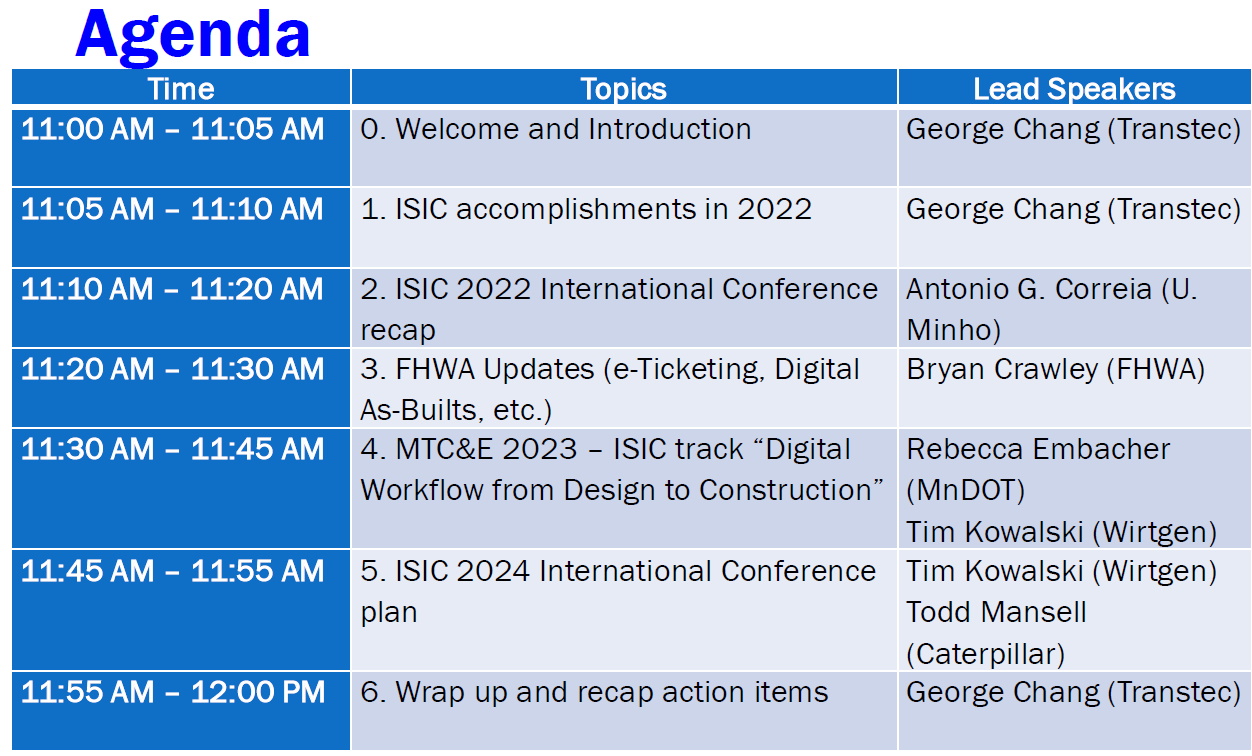
Task: Click the FHWA Updates topic cell
Action: click(624, 387)
